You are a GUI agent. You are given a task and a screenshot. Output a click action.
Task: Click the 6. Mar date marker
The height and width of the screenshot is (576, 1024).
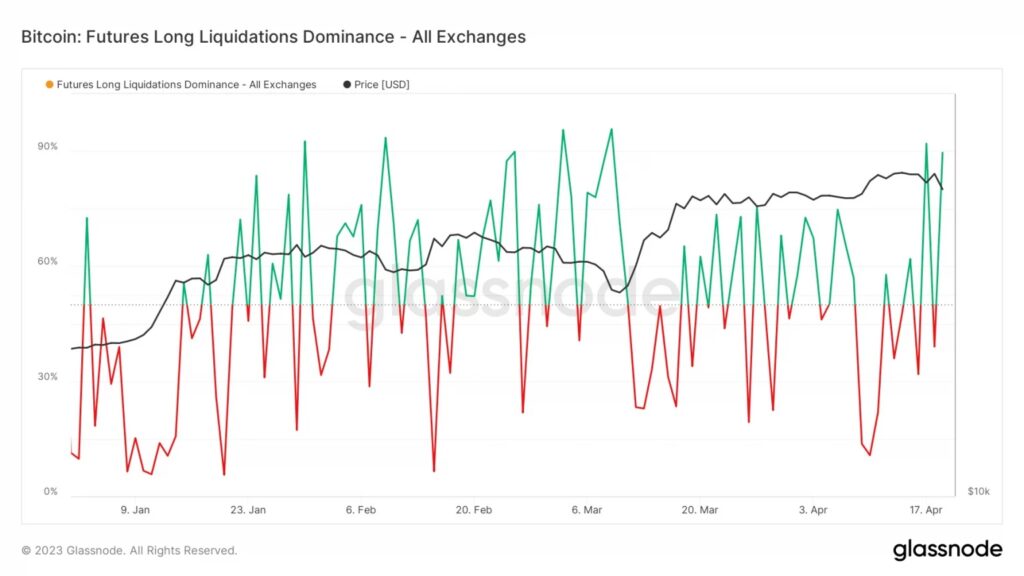[x=587, y=510]
